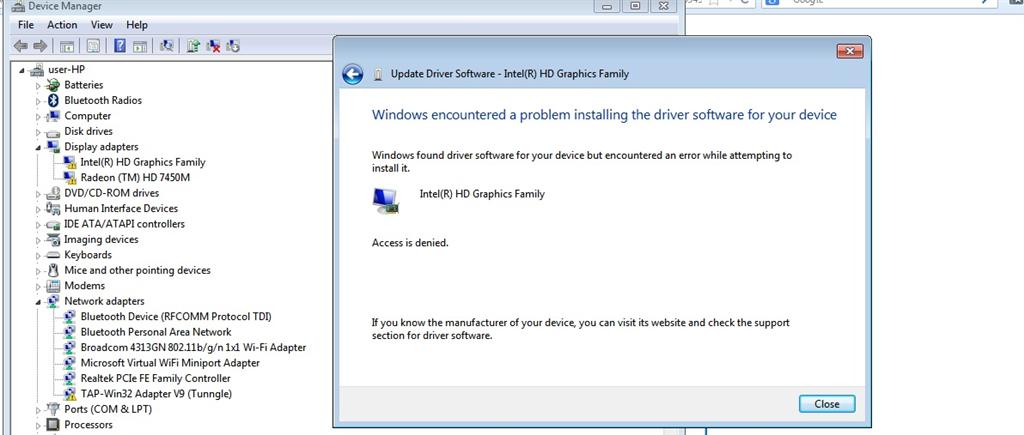Click the 'Access is denied.' error text
This screenshot has height=435, width=1024.
coord(410,243)
